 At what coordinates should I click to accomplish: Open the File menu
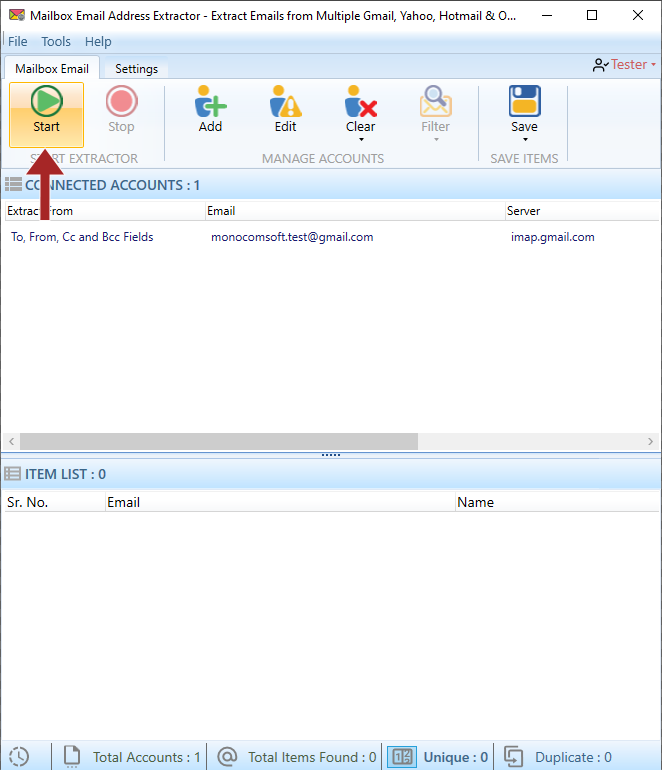(18, 42)
